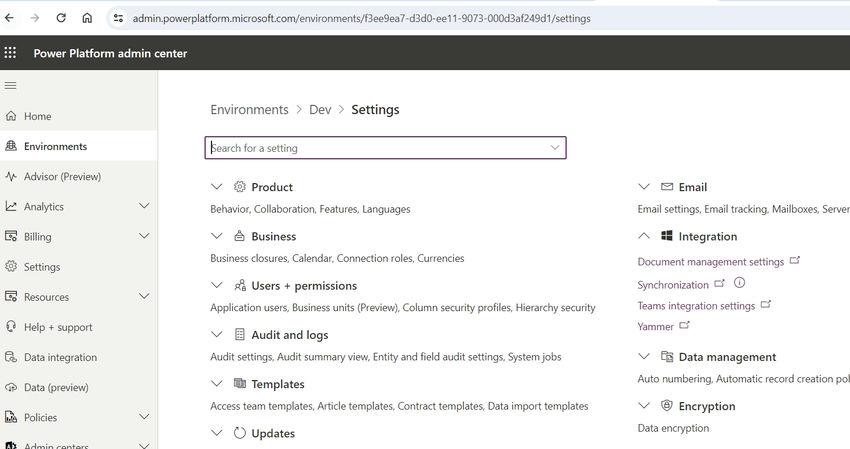Expand the Policies menu chevron
850x449 pixels.
144,416
